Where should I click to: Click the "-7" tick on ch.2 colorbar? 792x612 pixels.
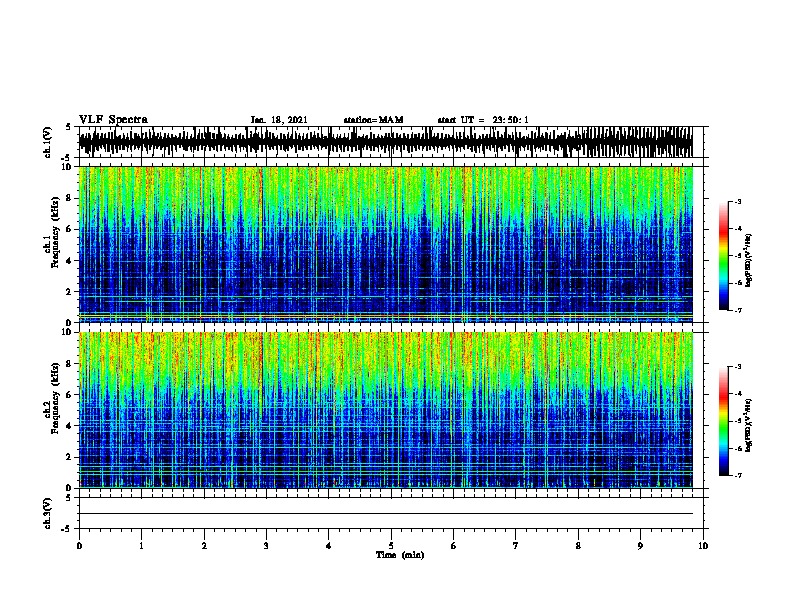pos(737,476)
